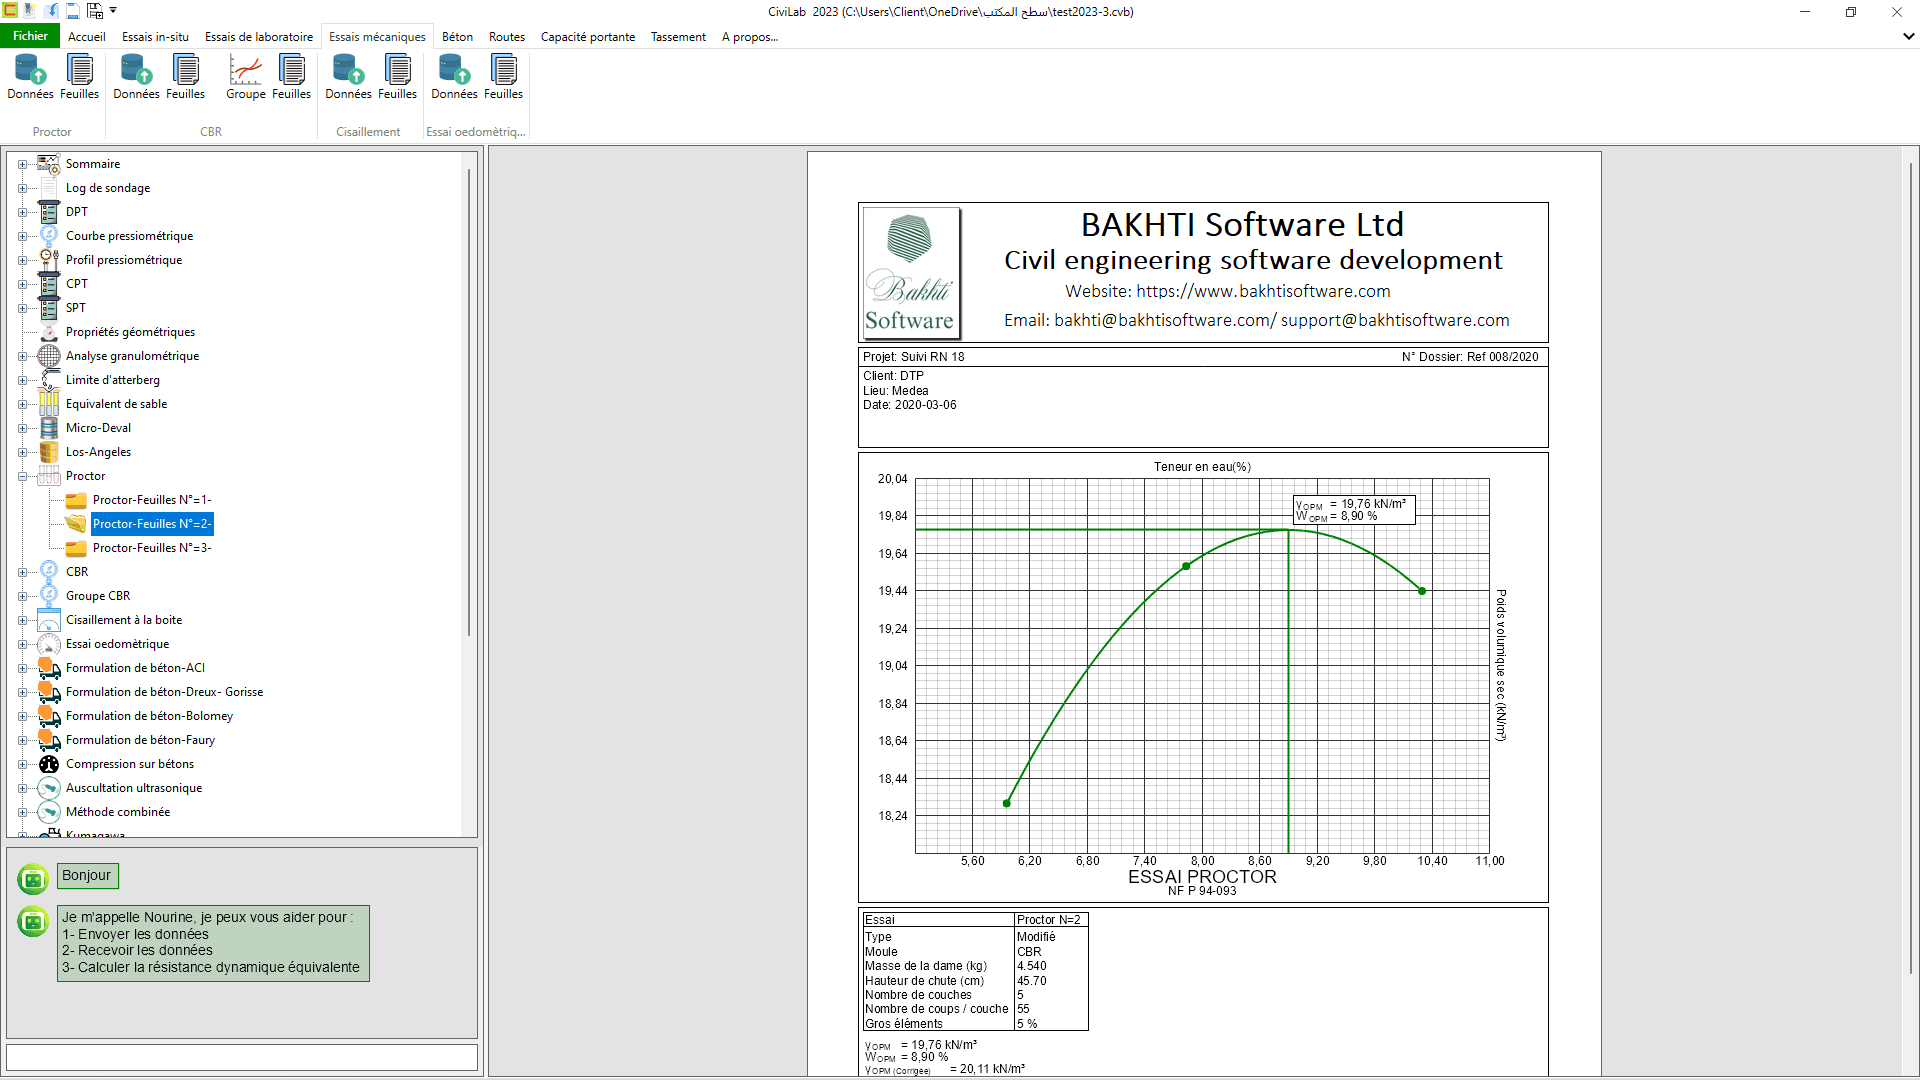Image resolution: width=1920 pixels, height=1080 pixels.
Task: Click the Equivalent de sable icon
Action: pyautogui.click(x=49, y=403)
